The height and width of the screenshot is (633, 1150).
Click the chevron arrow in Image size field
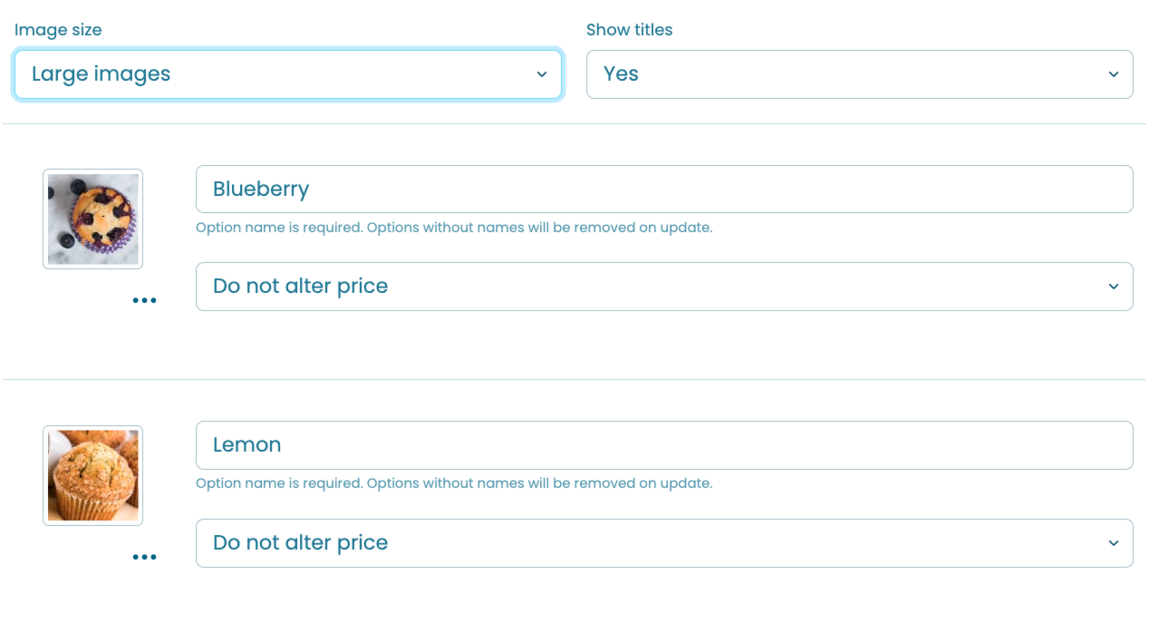541,74
